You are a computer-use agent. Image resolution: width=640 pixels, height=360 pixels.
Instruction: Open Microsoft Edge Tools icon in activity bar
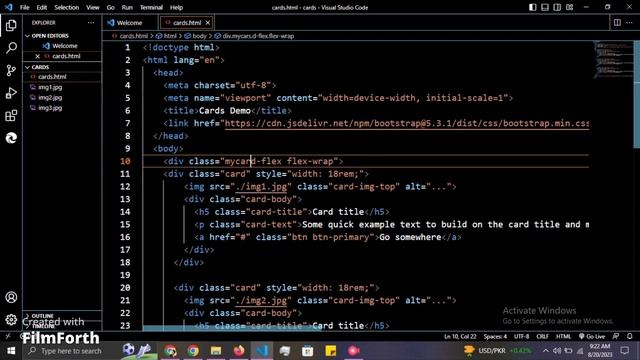coord(11,138)
